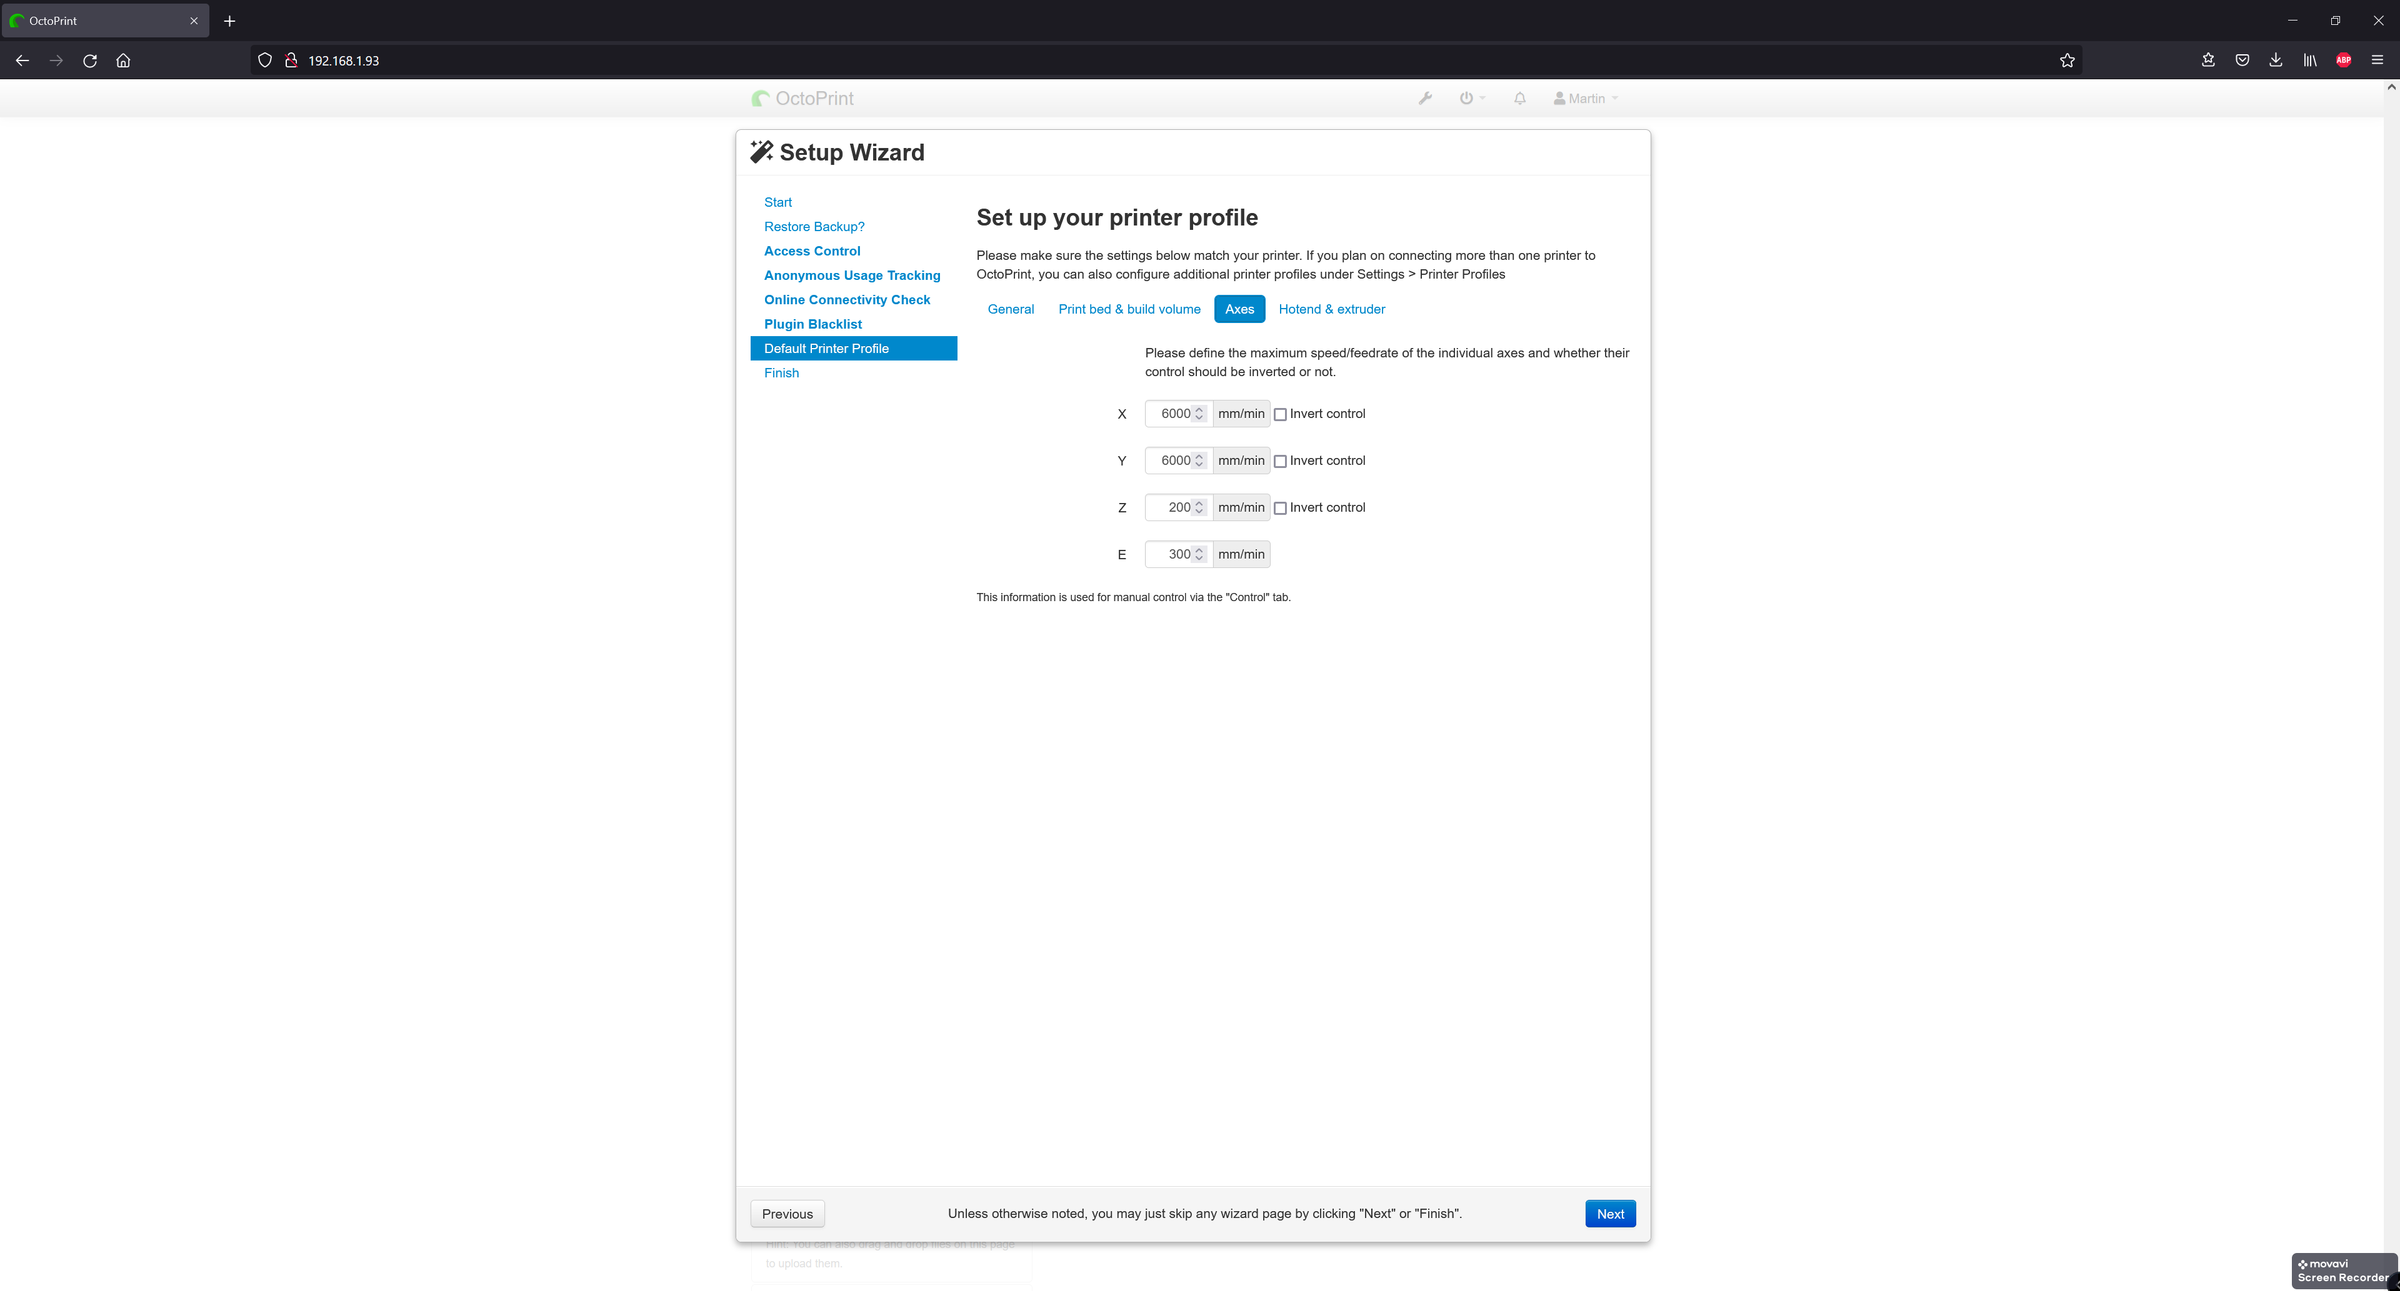Viewport: 2400px width, 1291px height.
Task: Open OctoPrint settings via the wrench icon
Action: point(1425,97)
